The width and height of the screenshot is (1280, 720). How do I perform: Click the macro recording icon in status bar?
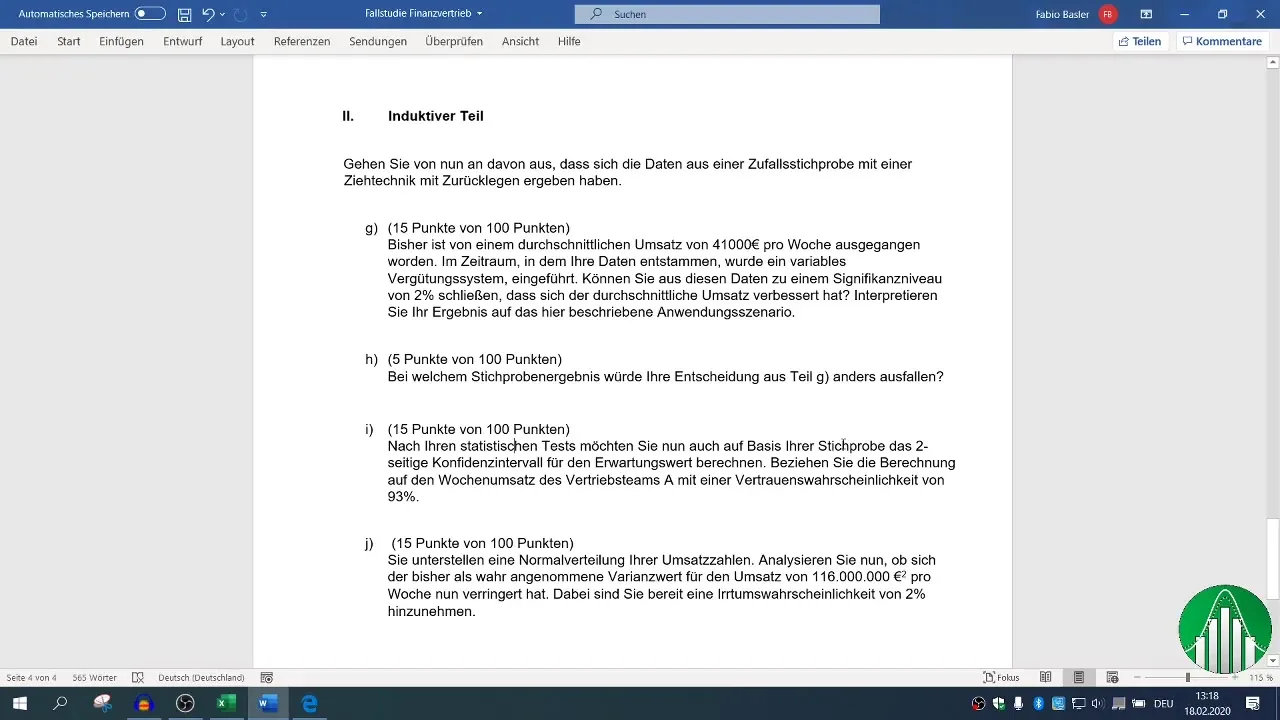(x=267, y=677)
